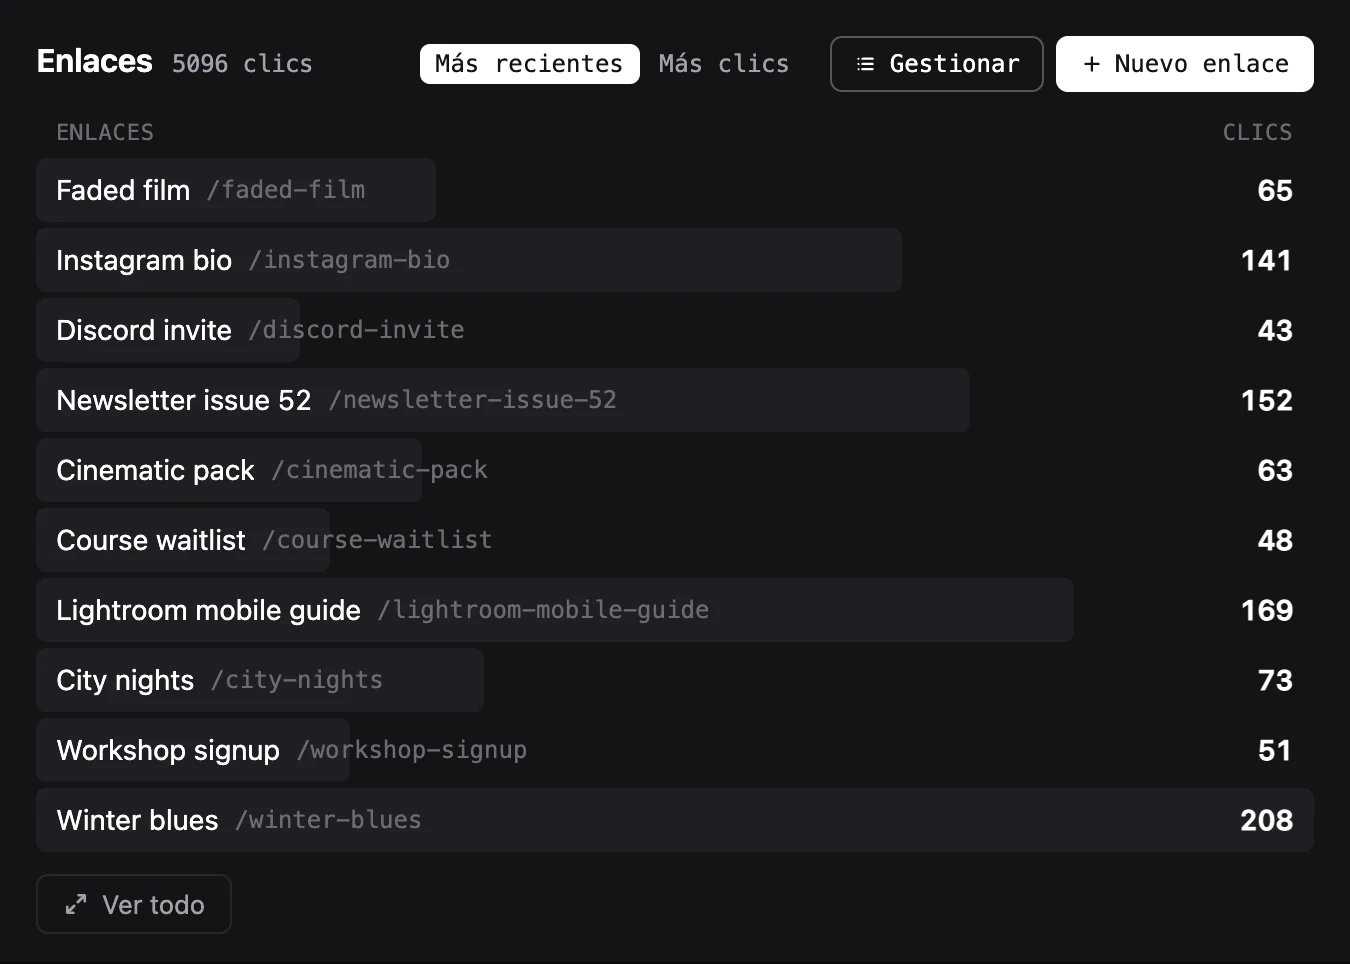
Task: Click the 208 clicks count
Action: 1266,820
